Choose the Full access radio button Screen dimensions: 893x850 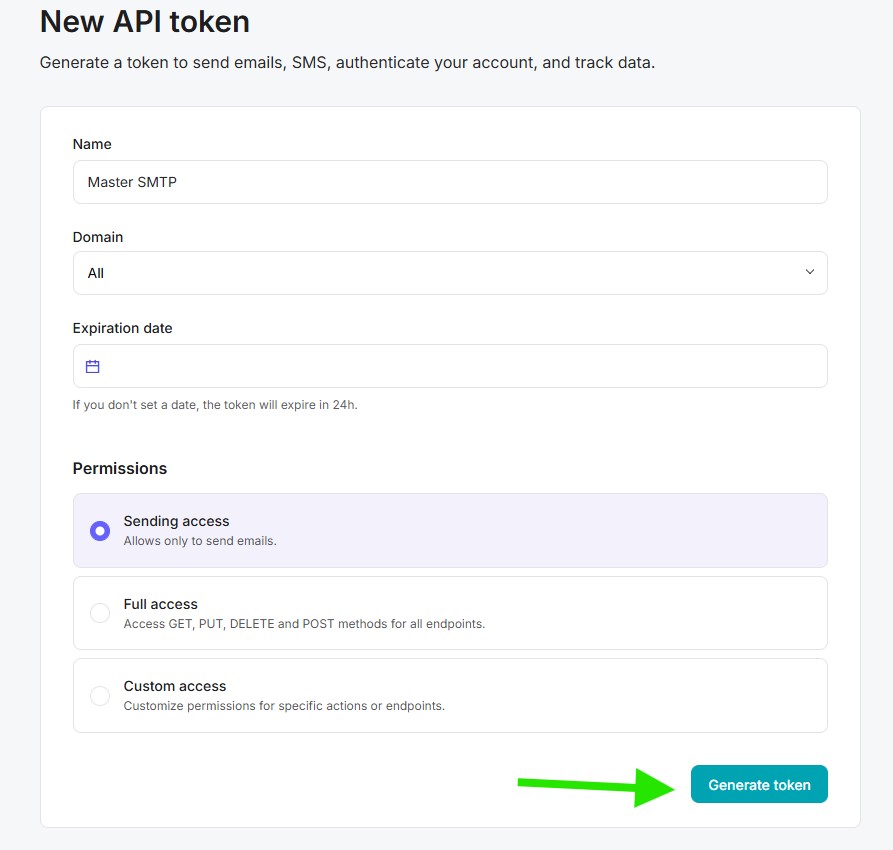[100, 613]
